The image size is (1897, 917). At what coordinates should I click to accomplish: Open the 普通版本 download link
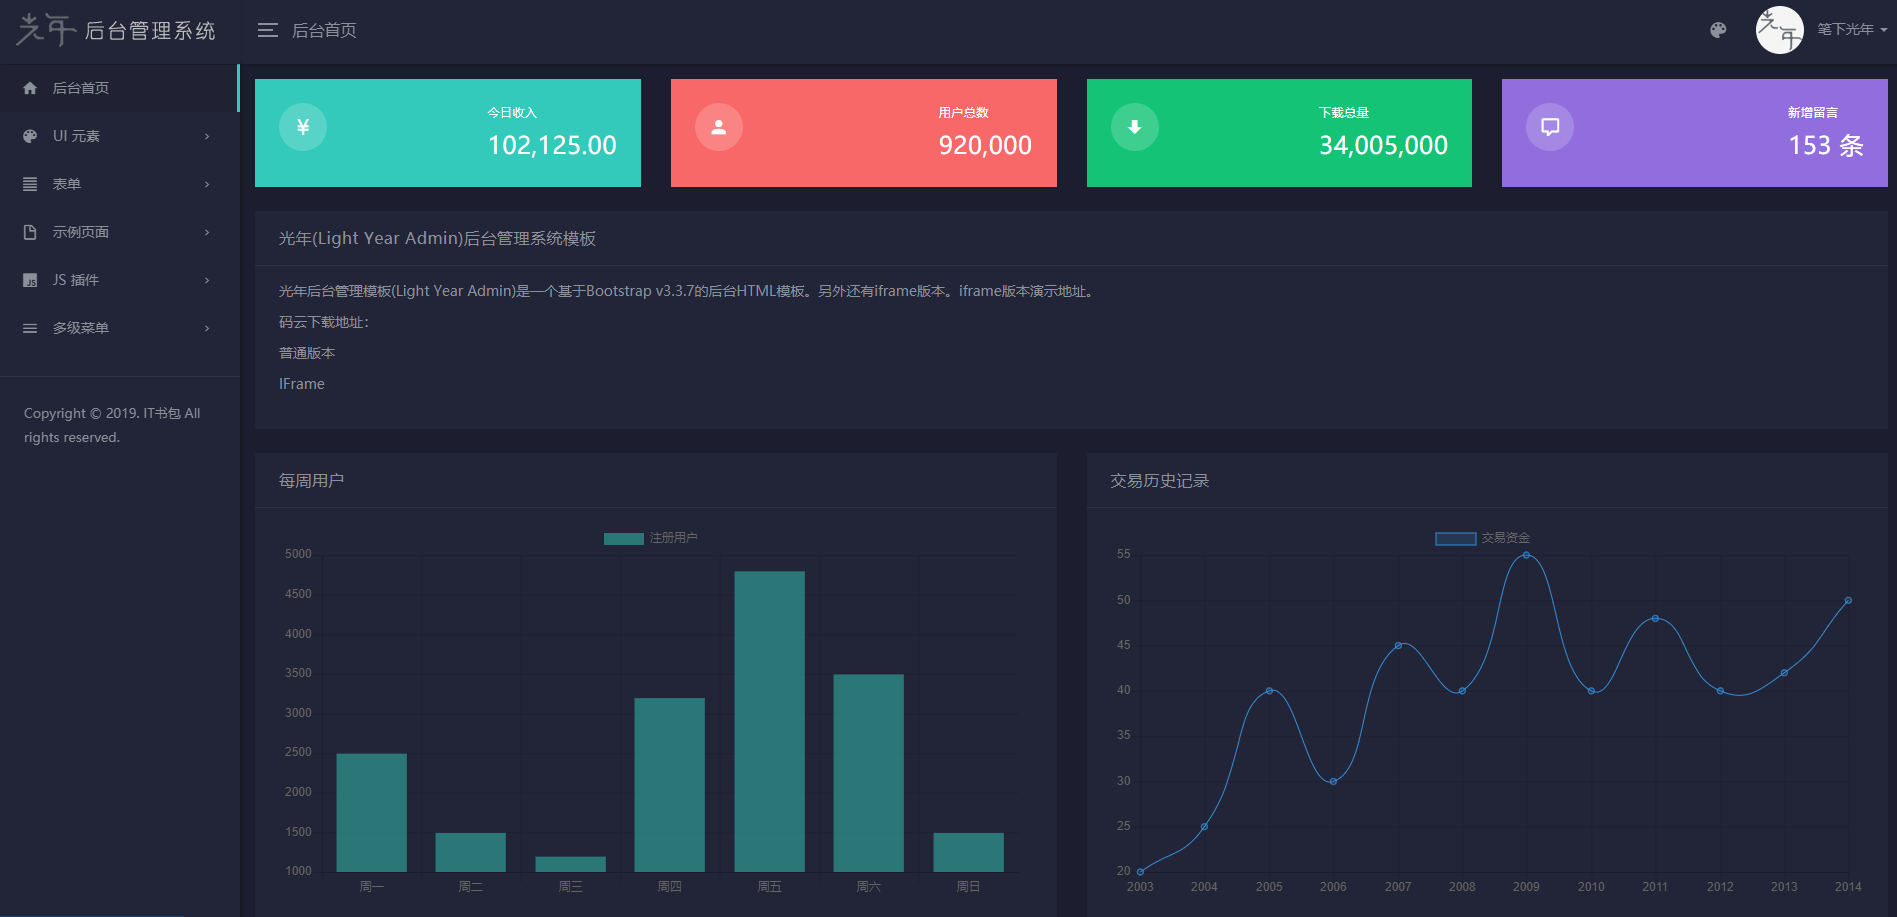(307, 353)
